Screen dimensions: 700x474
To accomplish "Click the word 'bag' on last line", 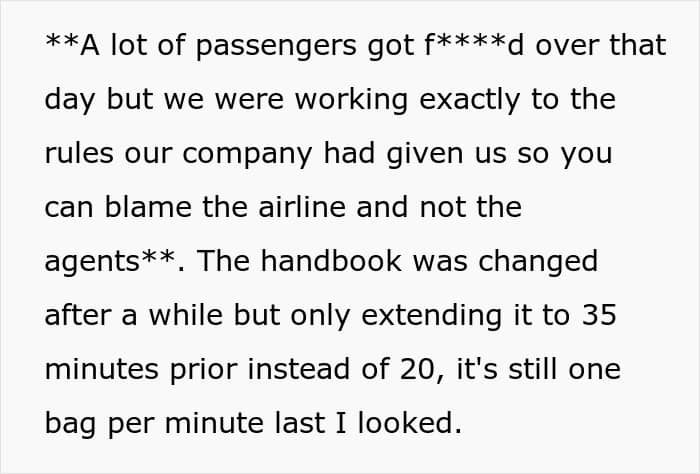I will 71,424.
